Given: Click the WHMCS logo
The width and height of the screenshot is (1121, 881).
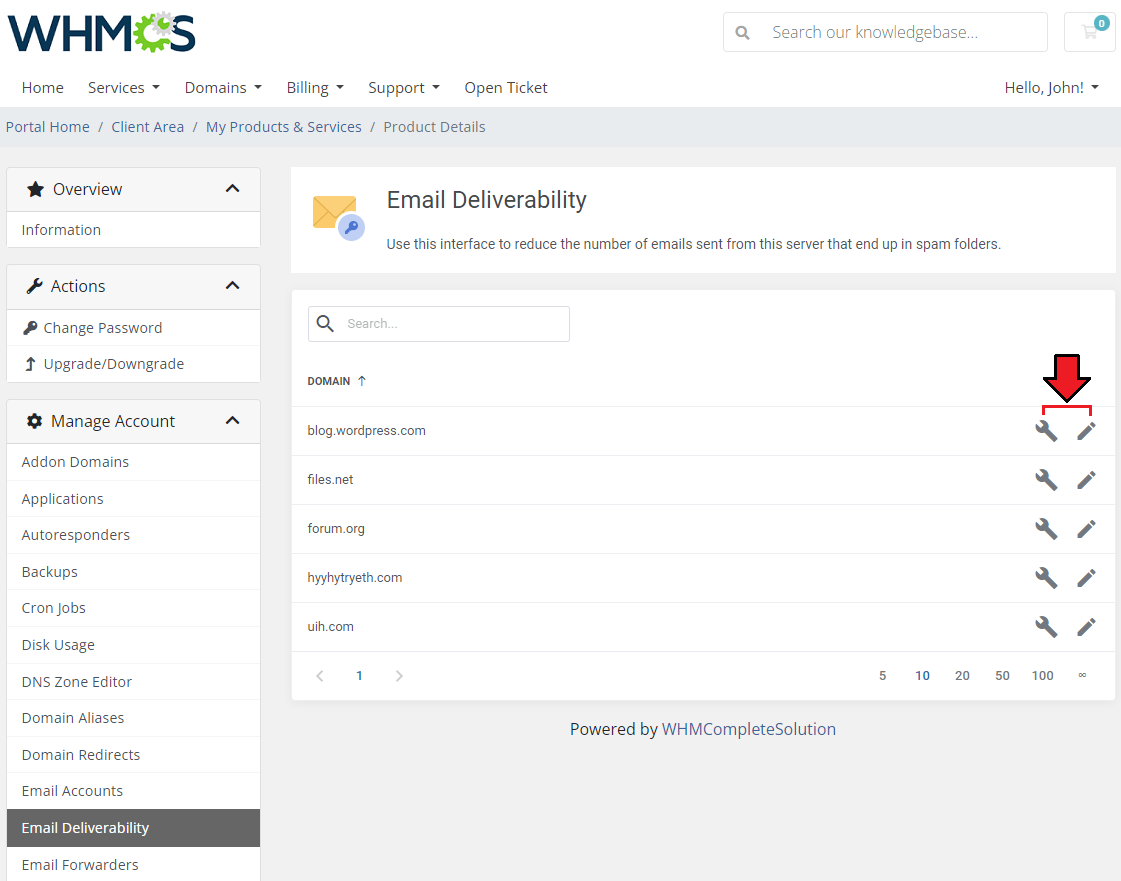Looking at the screenshot, I should [101, 32].
